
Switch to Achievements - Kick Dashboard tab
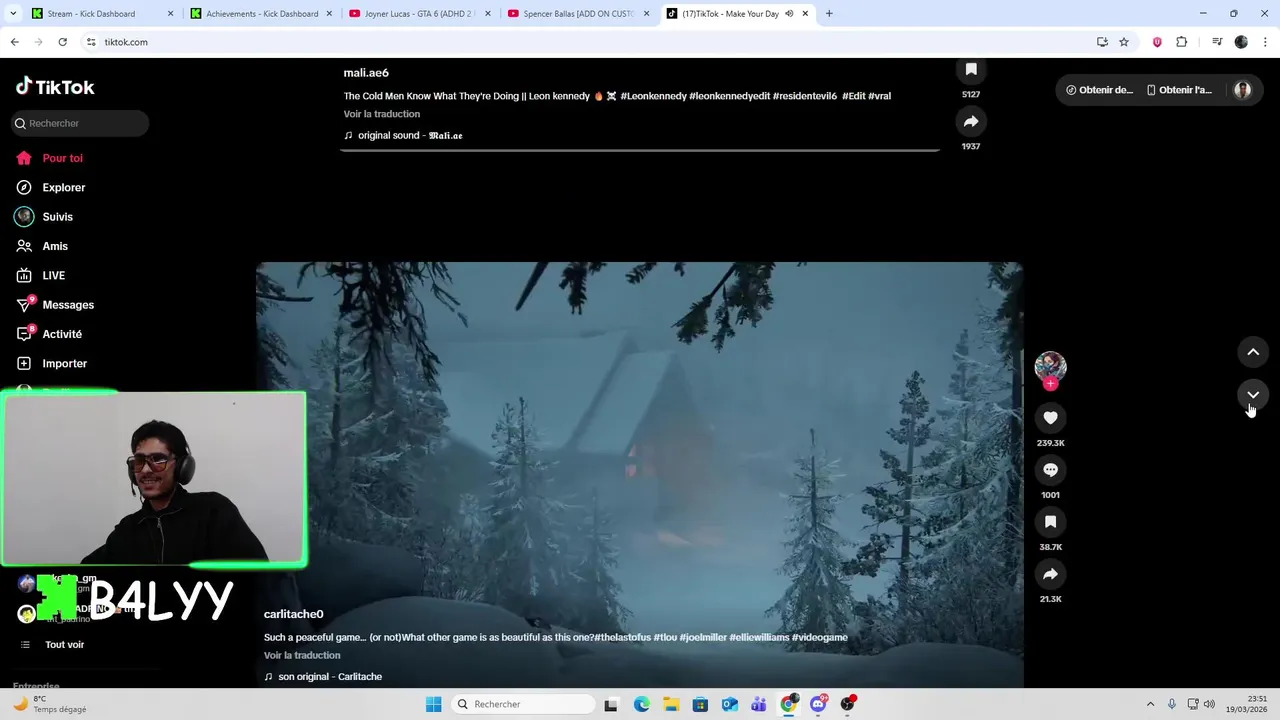pos(262,14)
